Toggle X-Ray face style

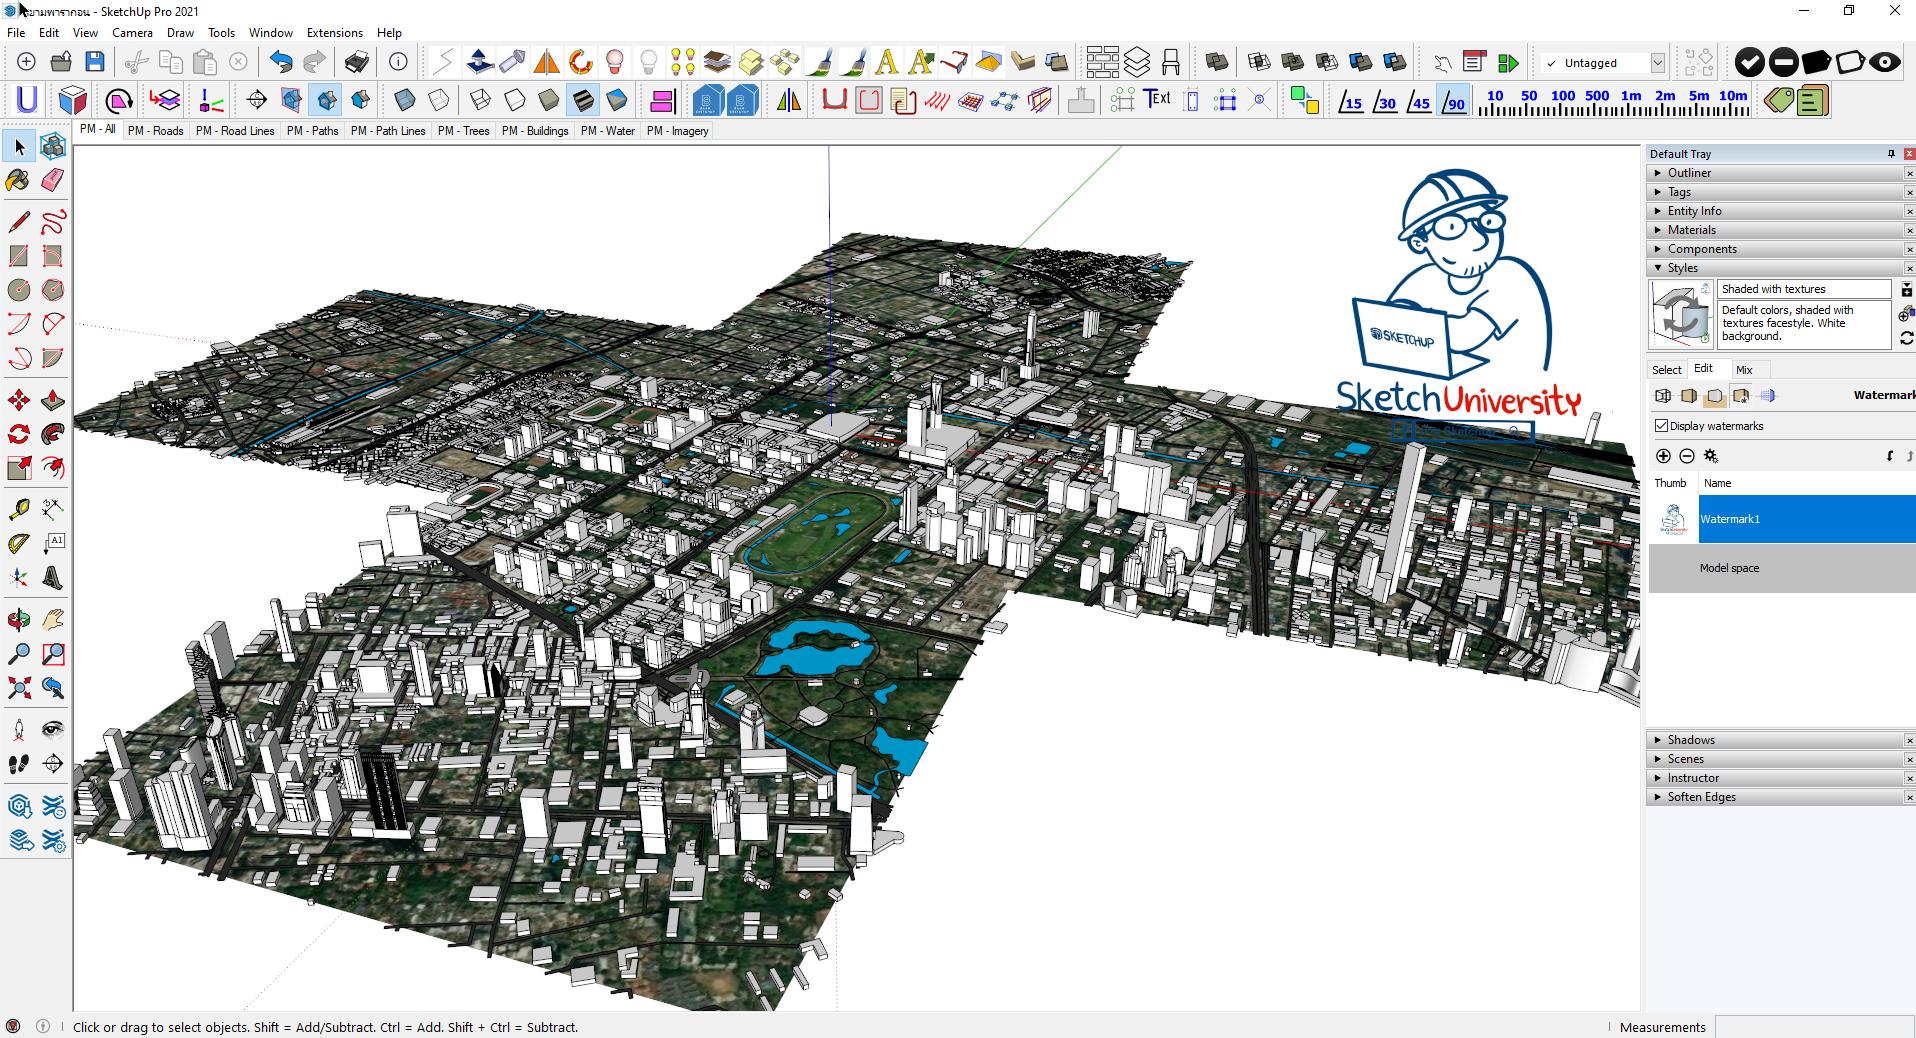tap(405, 100)
